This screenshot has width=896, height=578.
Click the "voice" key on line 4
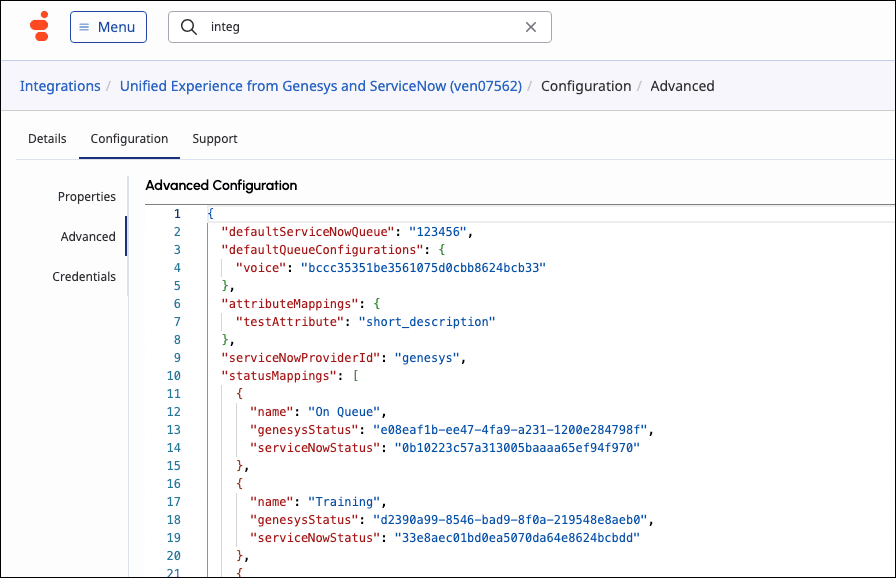pos(261,268)
